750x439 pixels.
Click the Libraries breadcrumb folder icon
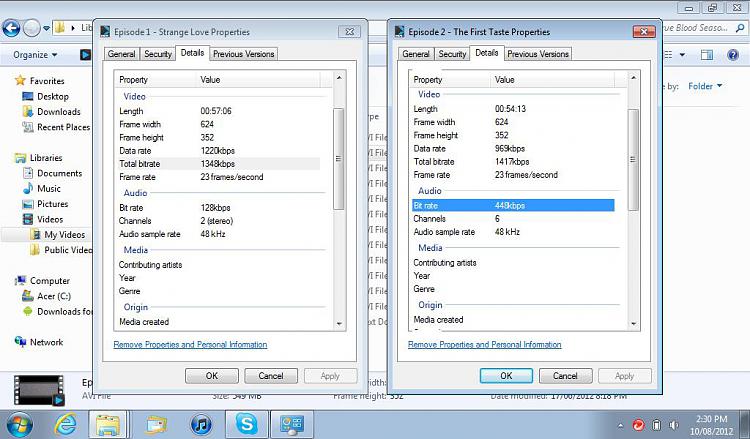click(59, 28)
